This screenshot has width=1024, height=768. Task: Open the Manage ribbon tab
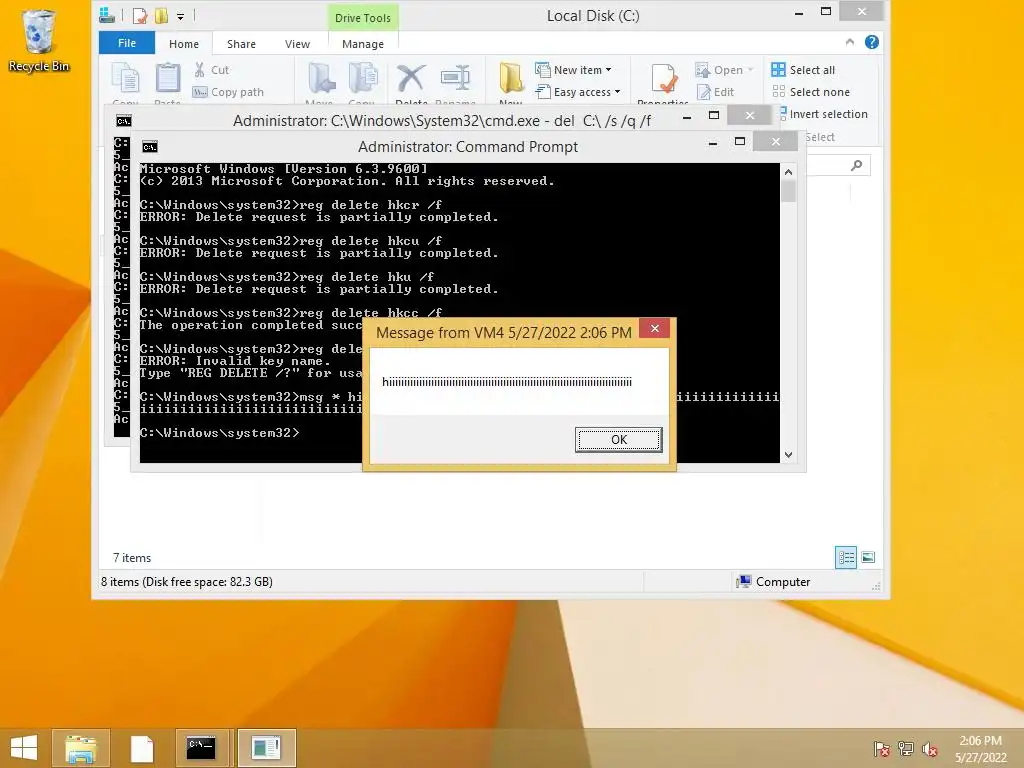[x=362, y=44]
